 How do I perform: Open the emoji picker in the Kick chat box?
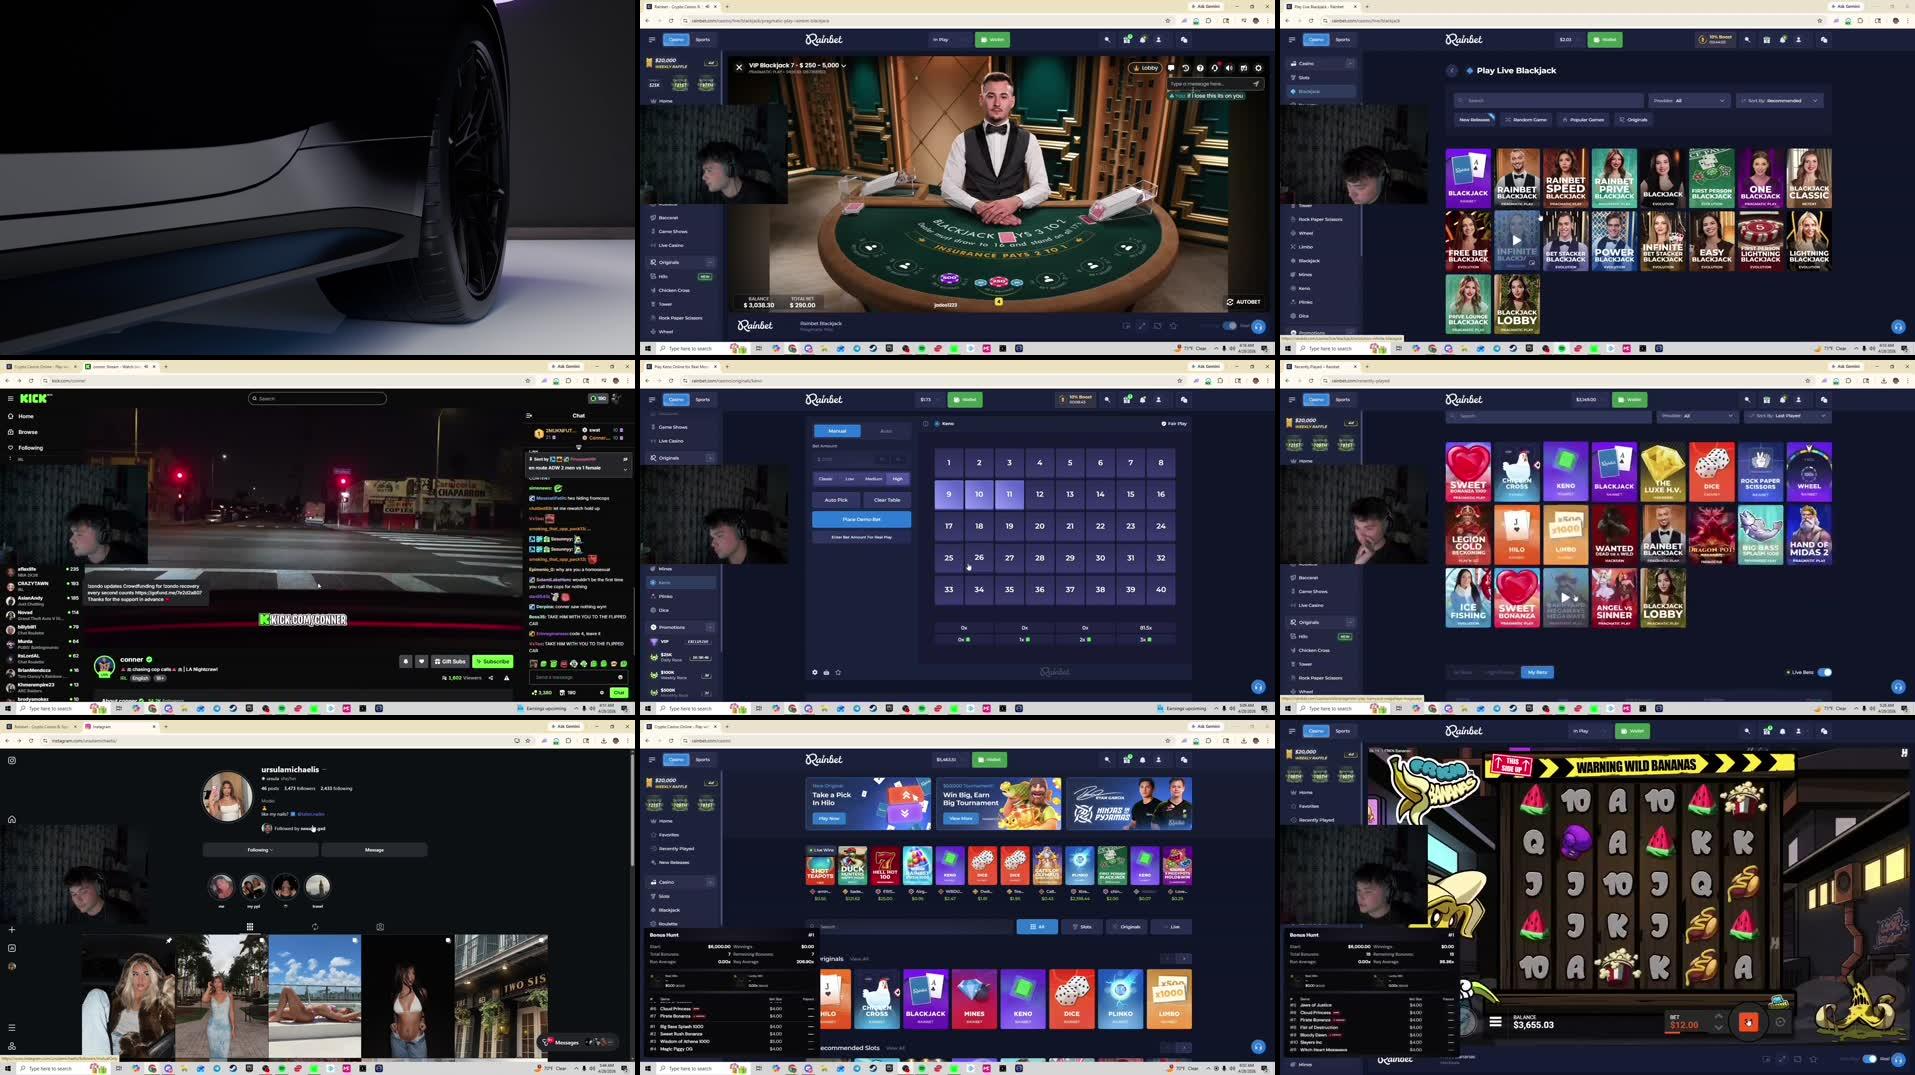tap(622, 677)
